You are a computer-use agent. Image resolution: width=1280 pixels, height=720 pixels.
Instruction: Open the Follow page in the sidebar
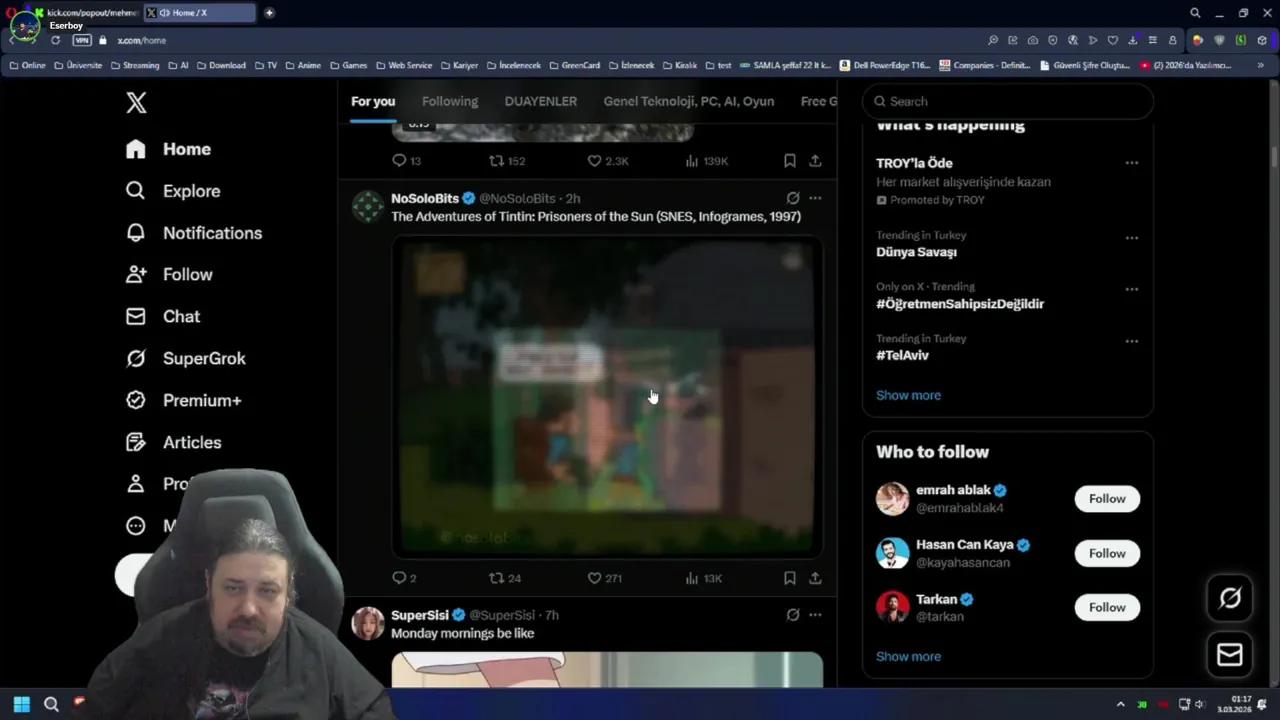[169, 275]
